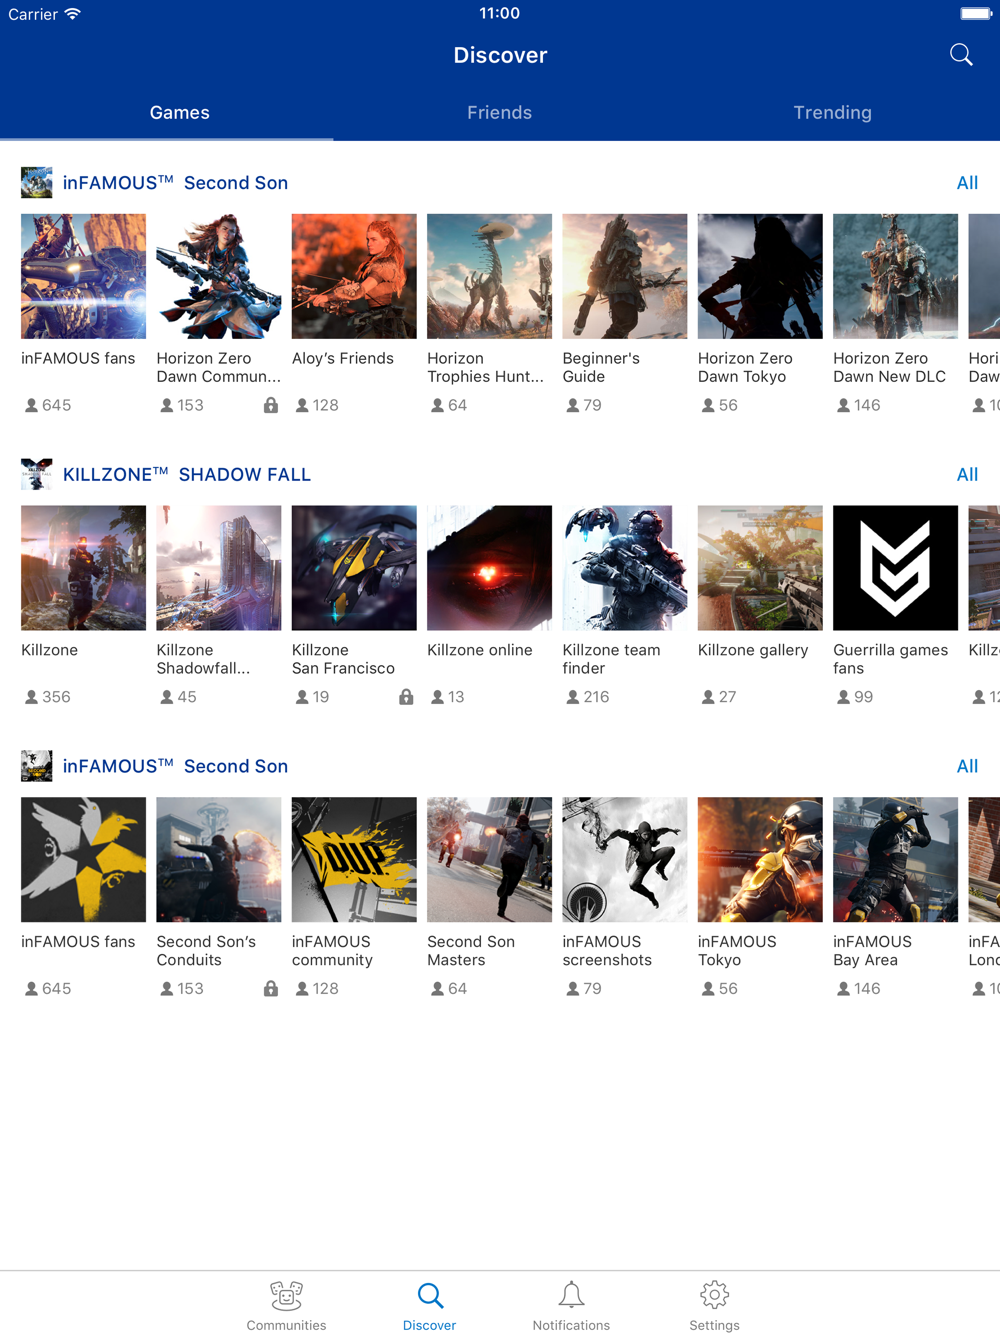Open Horizon Trophies Hunt... community thumbnail
The width and height of the screenshot is (1000, 1334).
click(489, 276)
